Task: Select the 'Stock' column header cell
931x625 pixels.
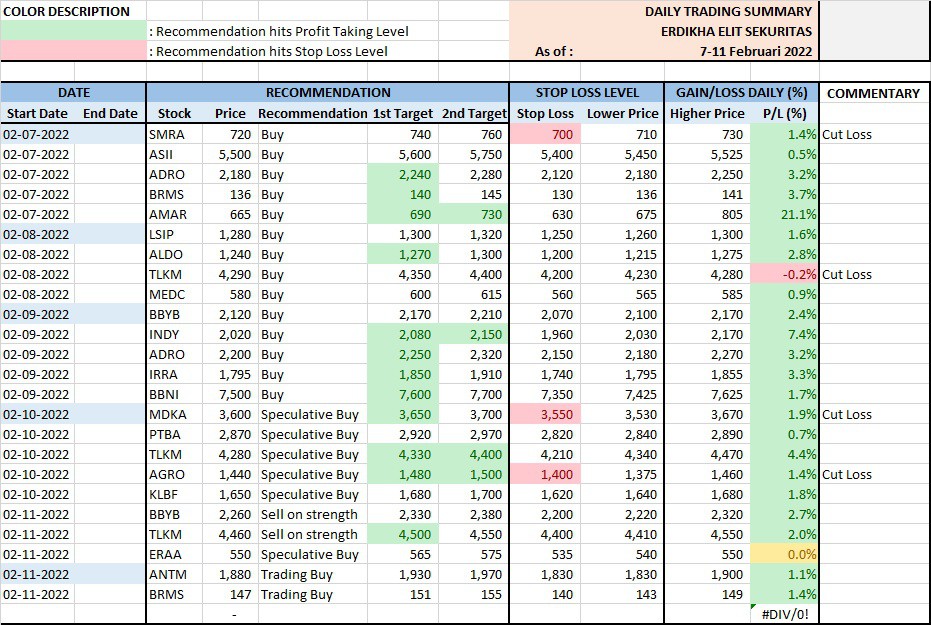Action: [x=175, y=113]
